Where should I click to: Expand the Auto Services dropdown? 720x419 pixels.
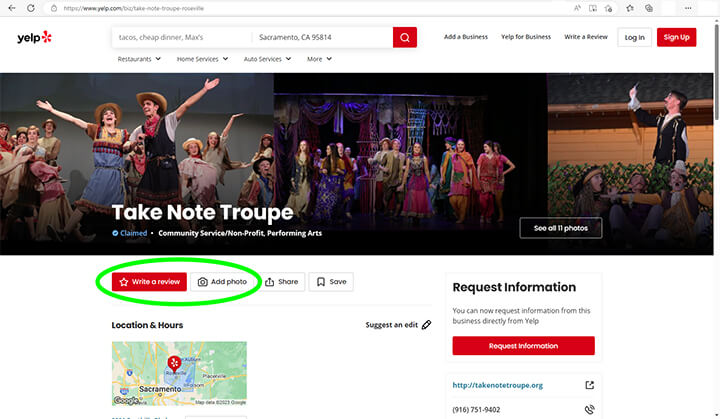coord(267,59)
